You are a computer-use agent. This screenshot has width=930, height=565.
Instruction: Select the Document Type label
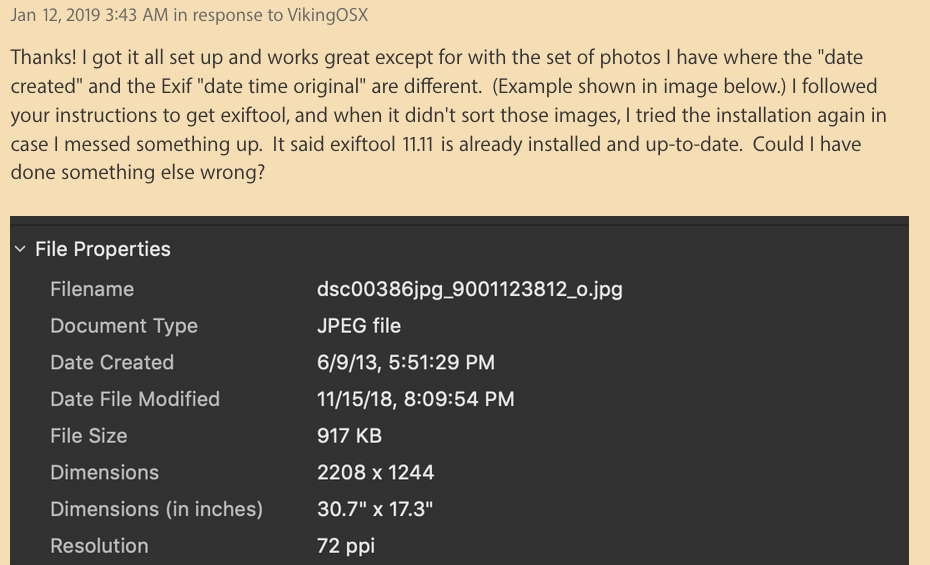coord(124,326)
